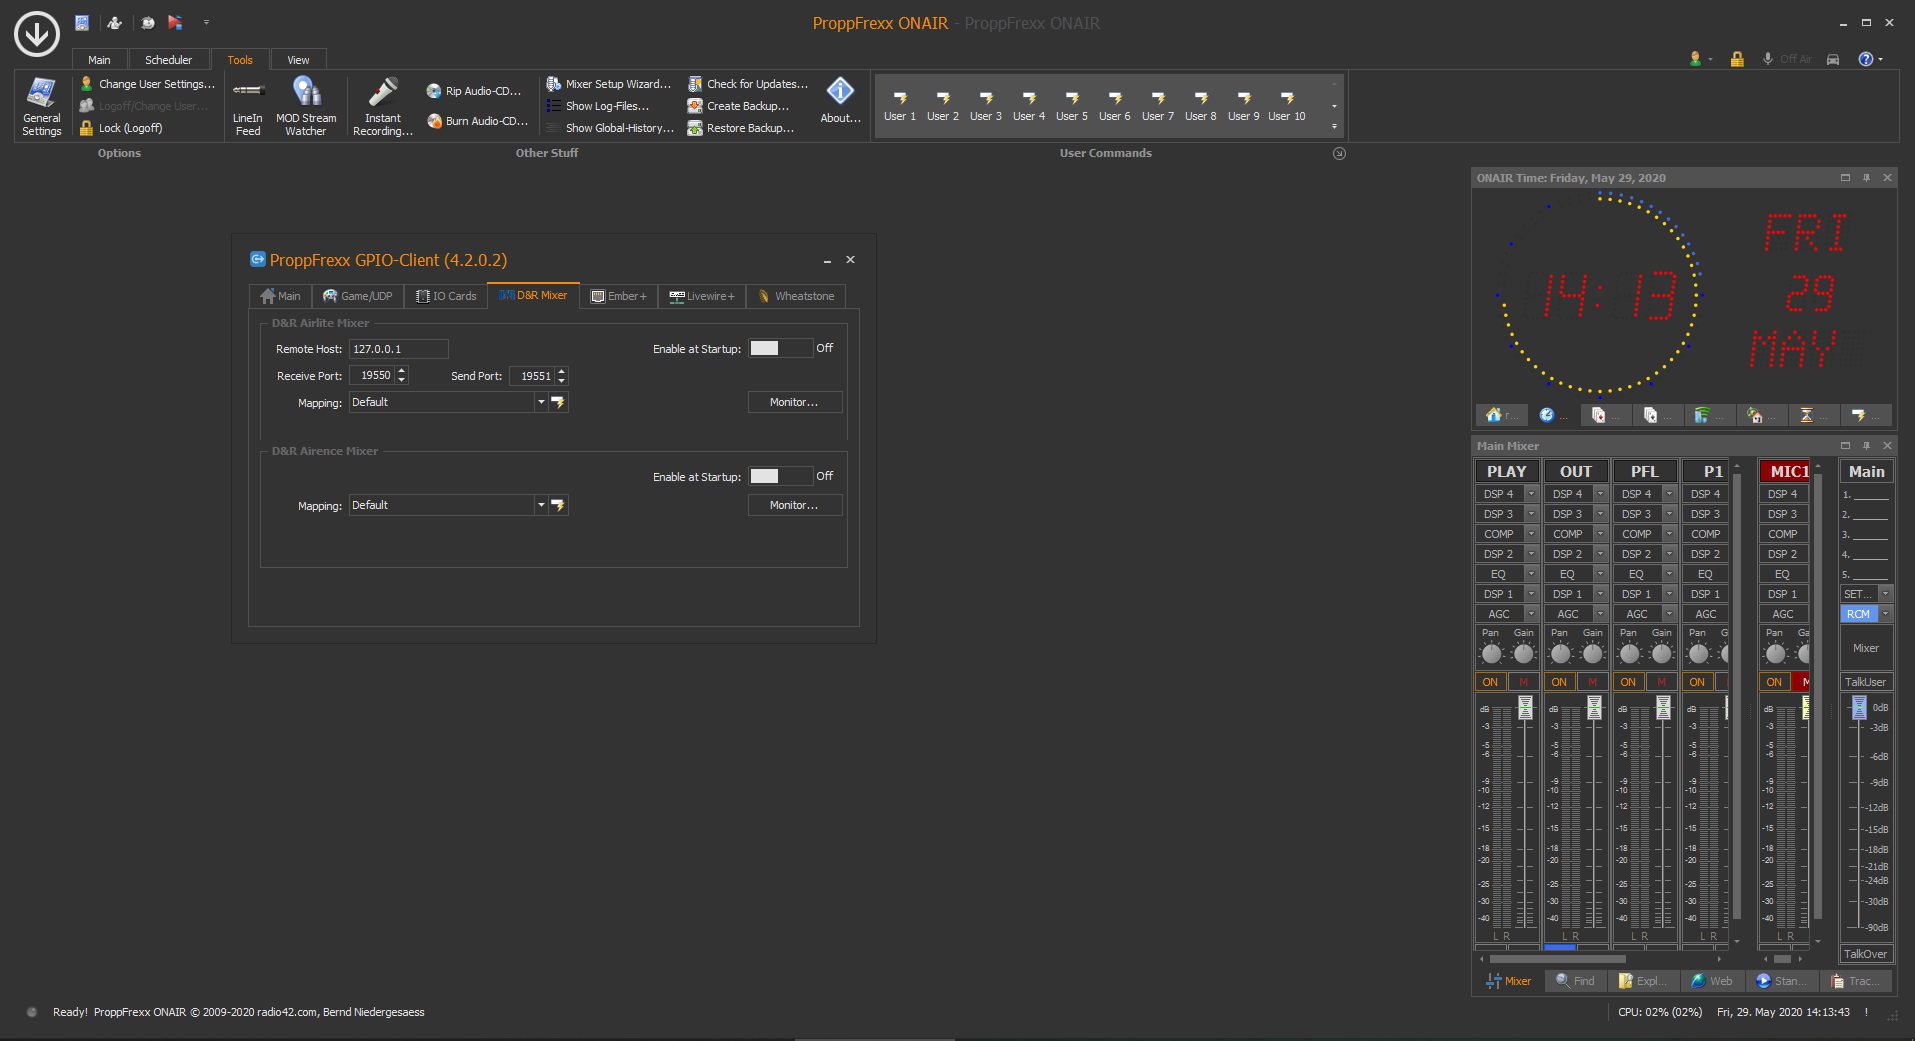Viewport: 1915px width, 1041px height.
Task: Switch to the Scheduler ribbon tab
Action: point(168,60)
